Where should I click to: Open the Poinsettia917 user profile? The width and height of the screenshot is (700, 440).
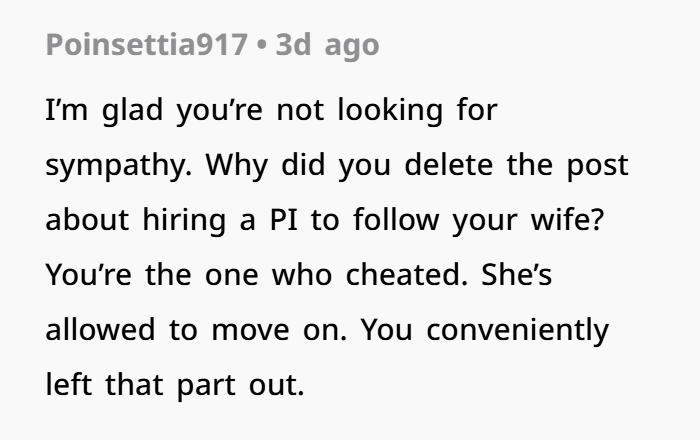click(x=146, y=47)
